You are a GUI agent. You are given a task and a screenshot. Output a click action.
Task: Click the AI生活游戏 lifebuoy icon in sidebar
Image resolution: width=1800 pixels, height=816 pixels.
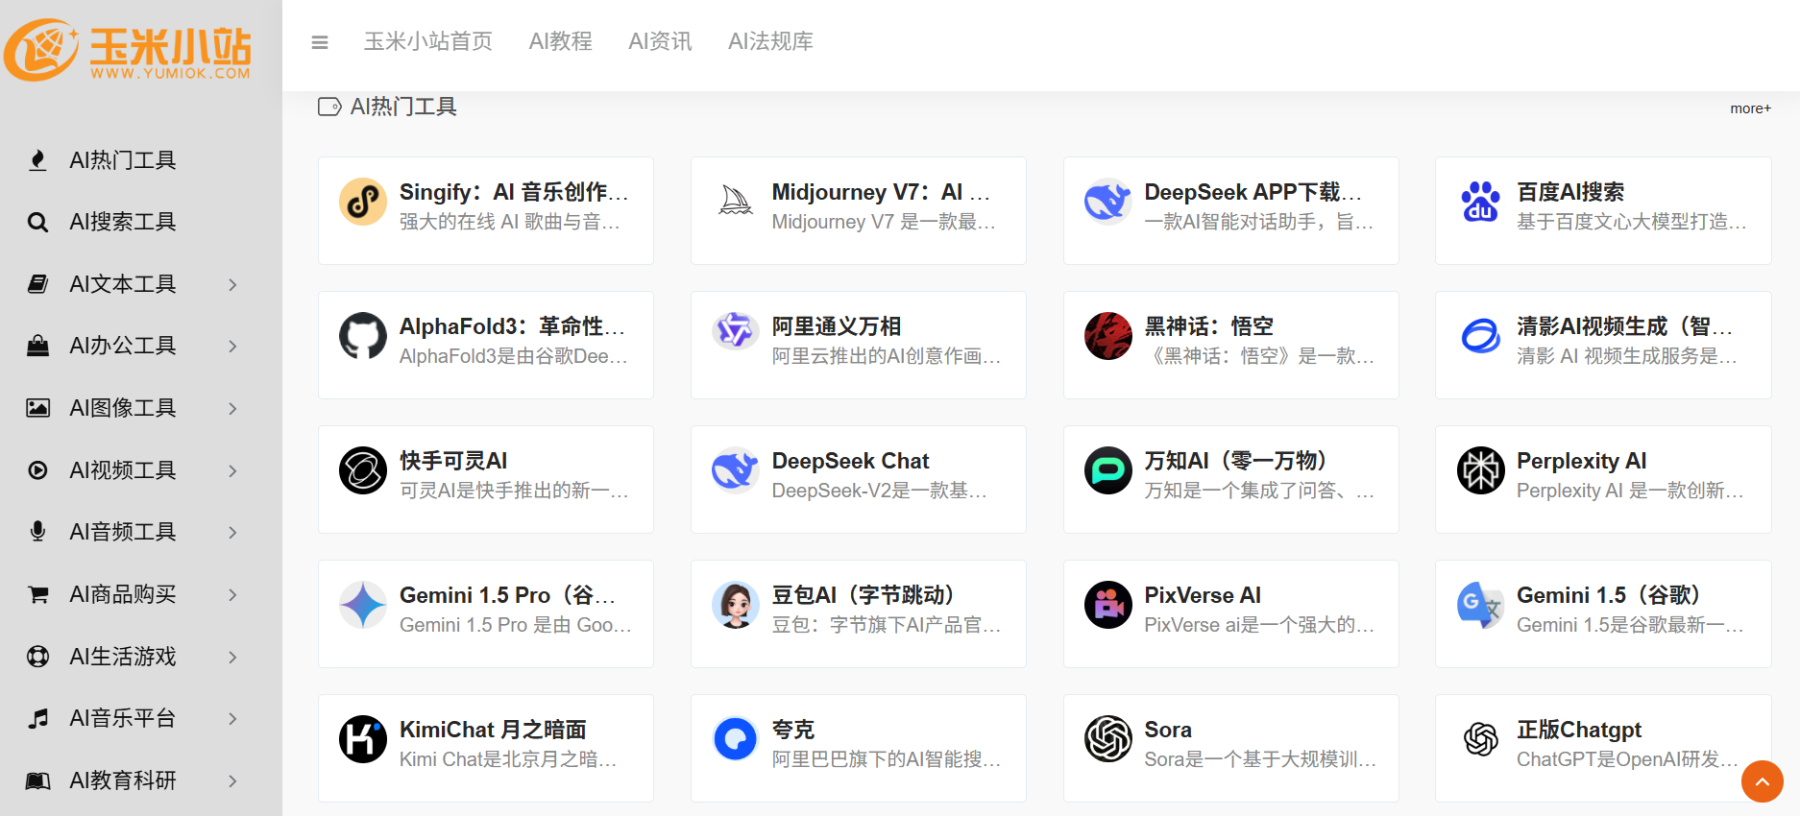pos(38,656)
